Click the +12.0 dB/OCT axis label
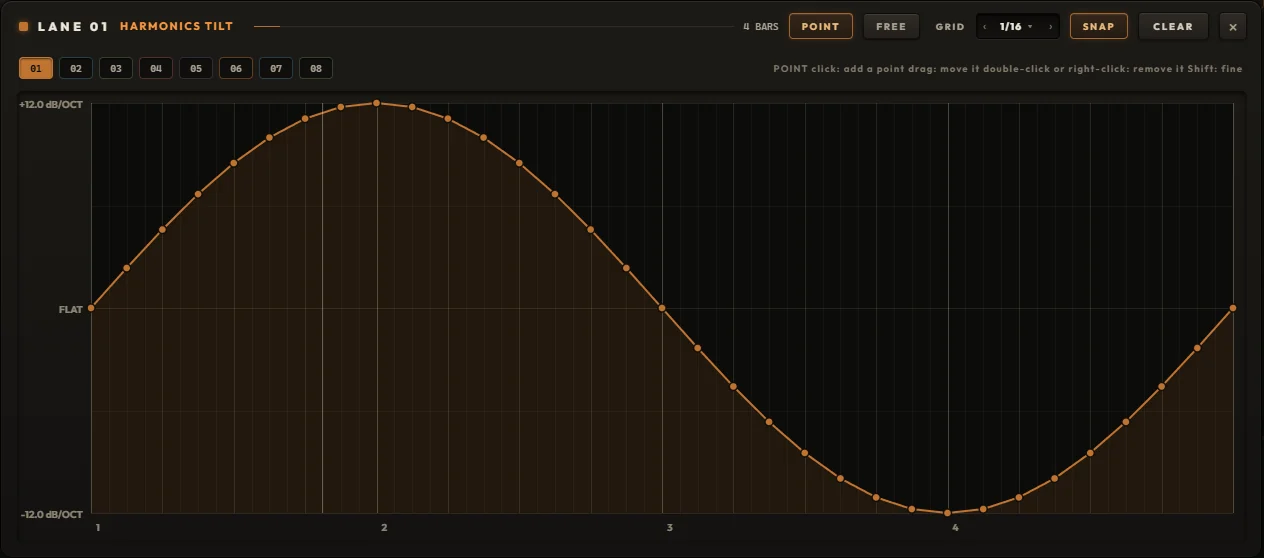 point(51,104)
